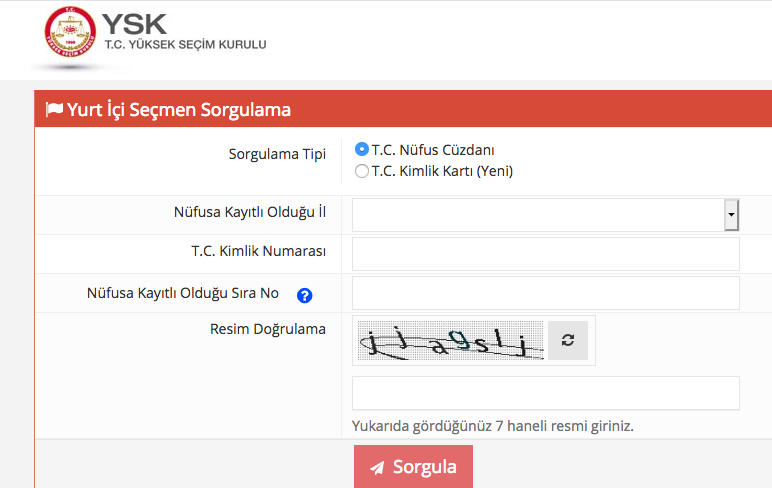
Task: Focus the Nüfusa Kayıtlı Olduğu Sıra No field
Action: pos(545,293)
